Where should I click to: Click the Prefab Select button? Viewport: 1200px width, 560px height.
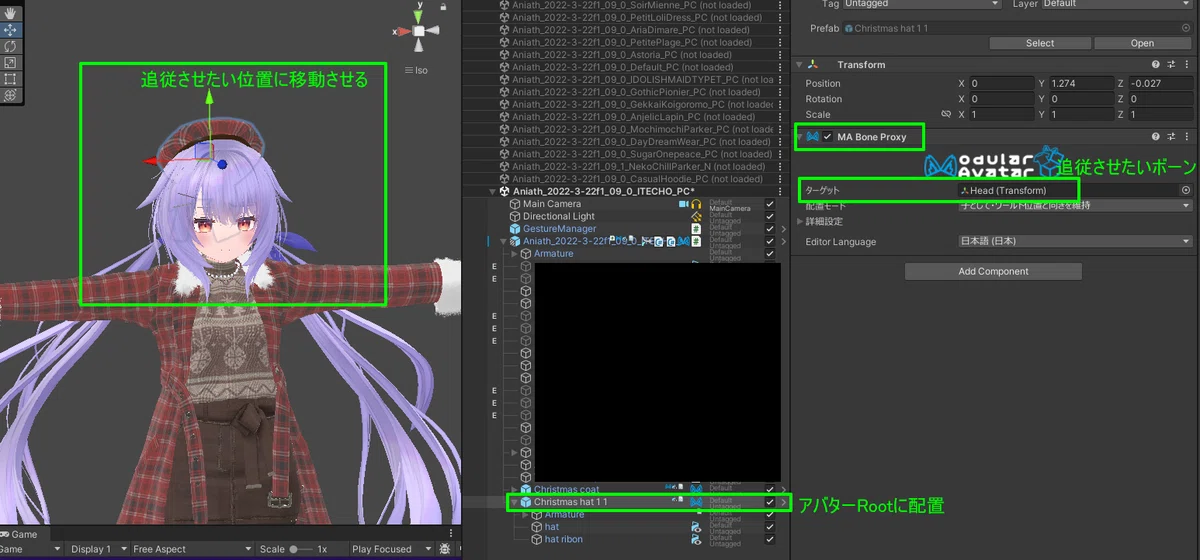[x=1040, y=43]
